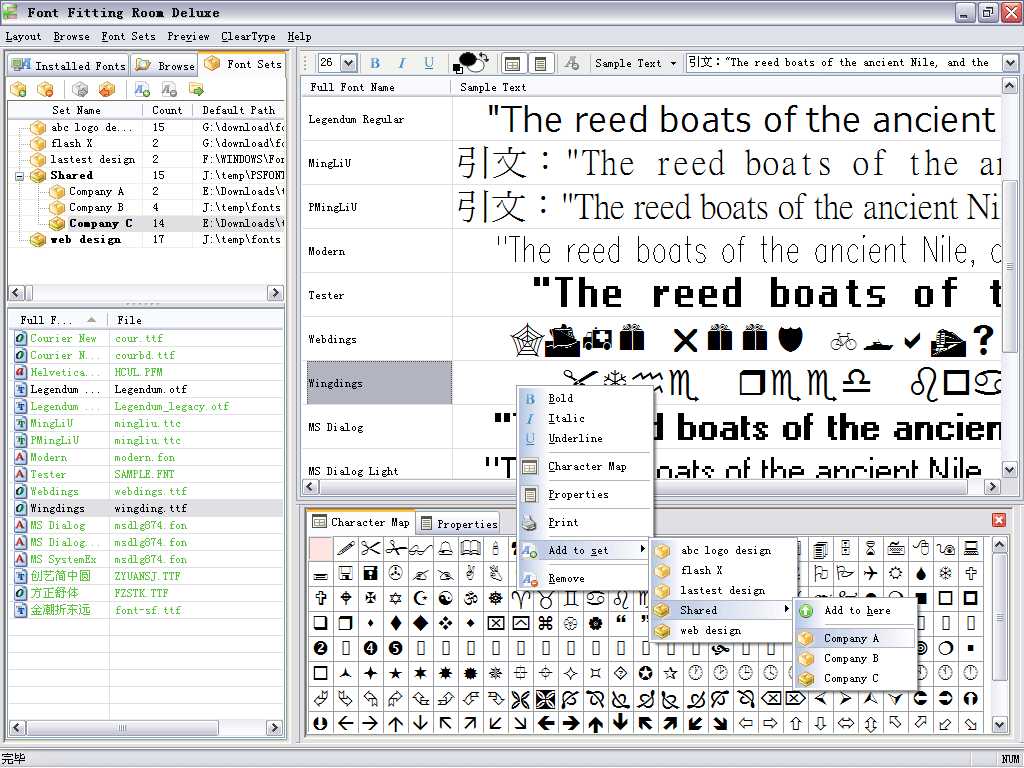Image resolution: width=1024 pixels, height=768 pixels.
Task: Click the Default Path column header
Action: [x=239, y=110]
